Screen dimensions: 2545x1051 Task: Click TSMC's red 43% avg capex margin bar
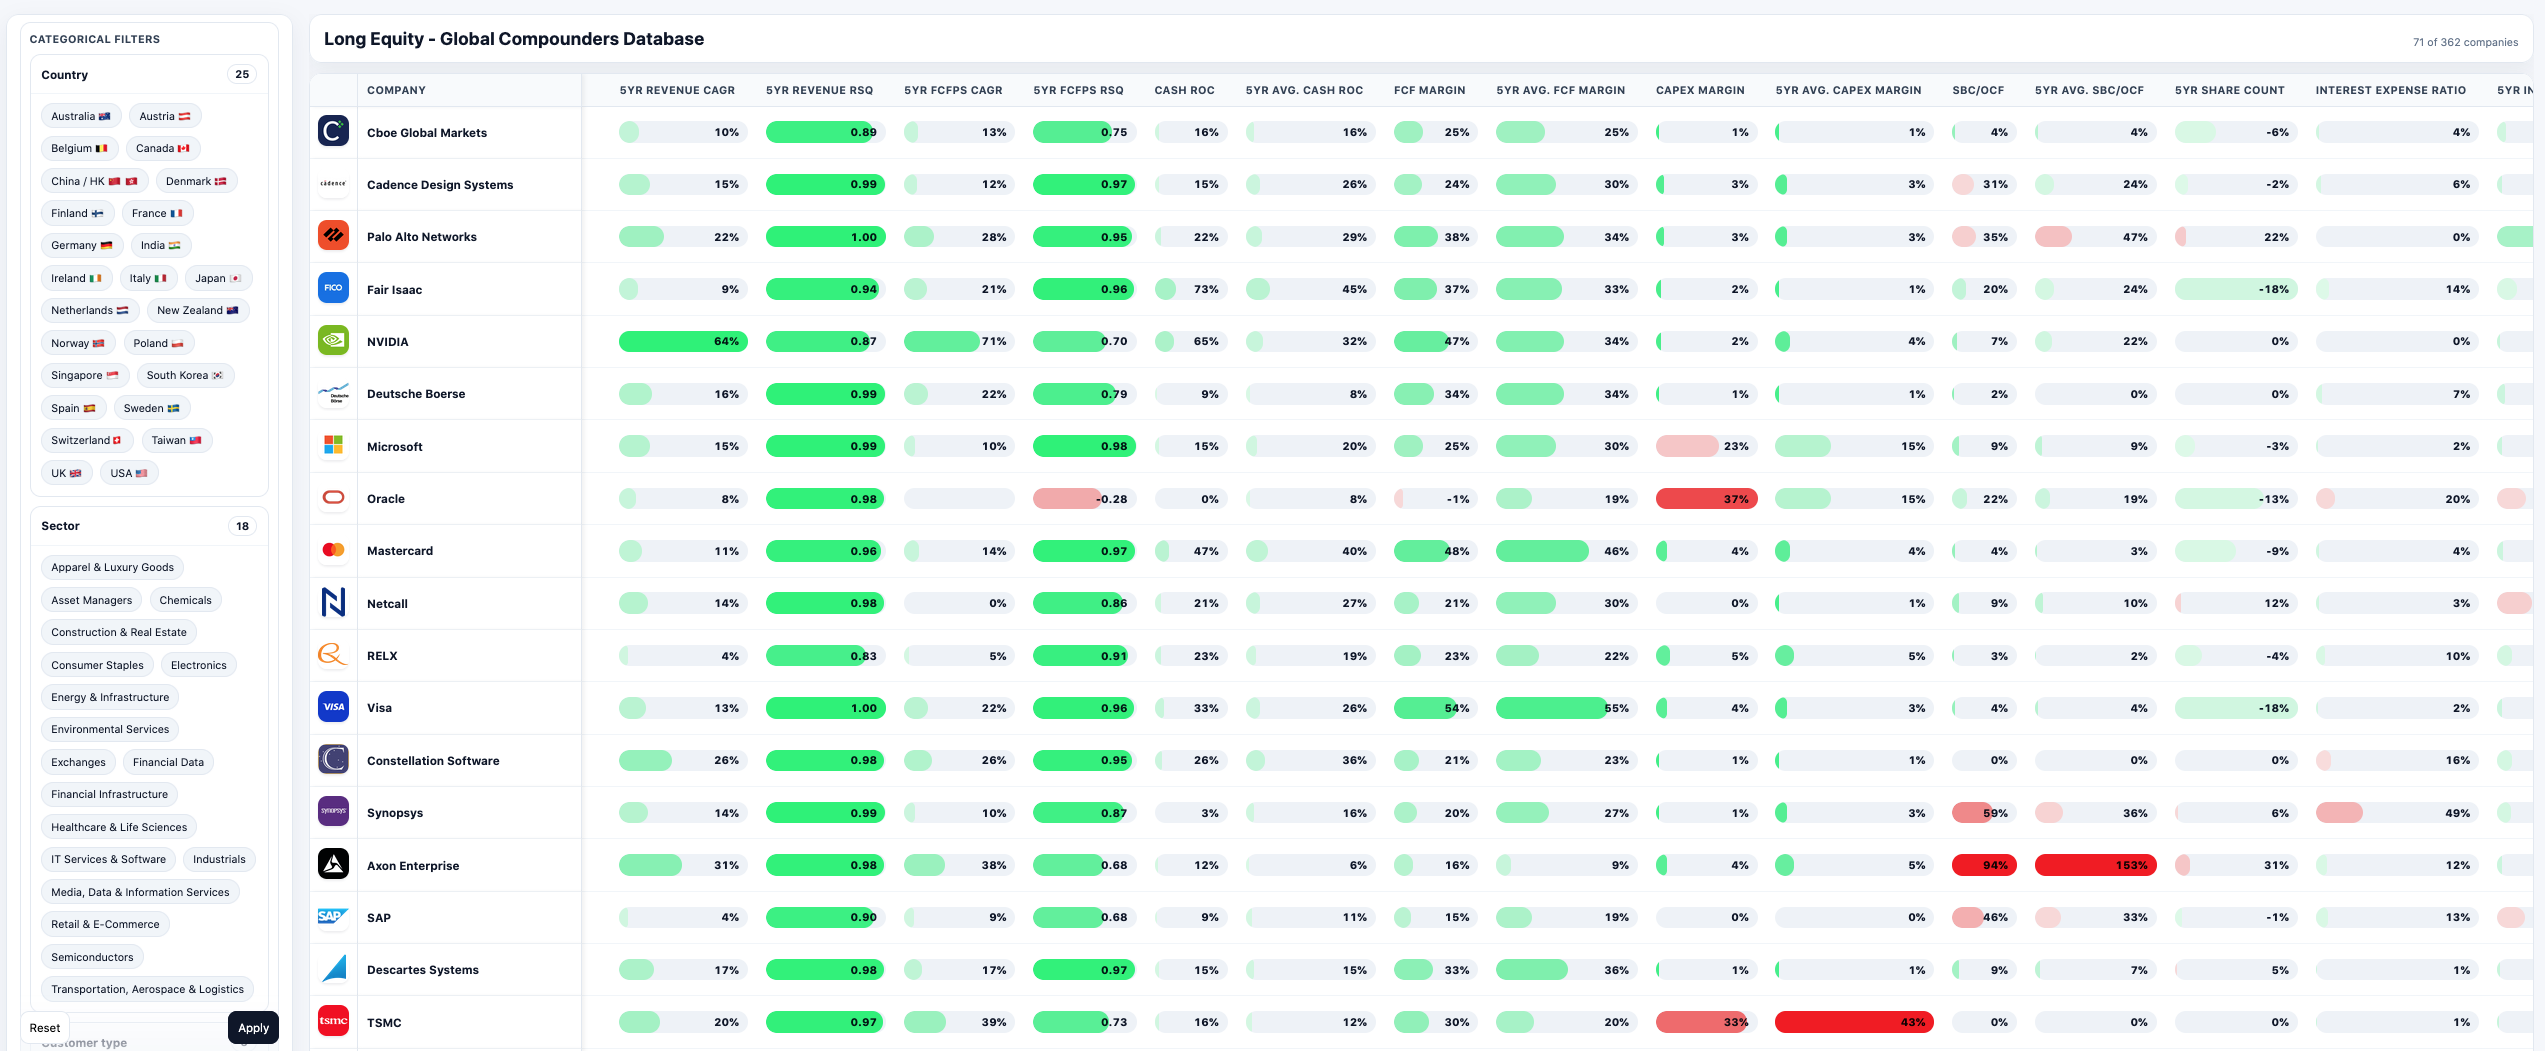1854,1022
